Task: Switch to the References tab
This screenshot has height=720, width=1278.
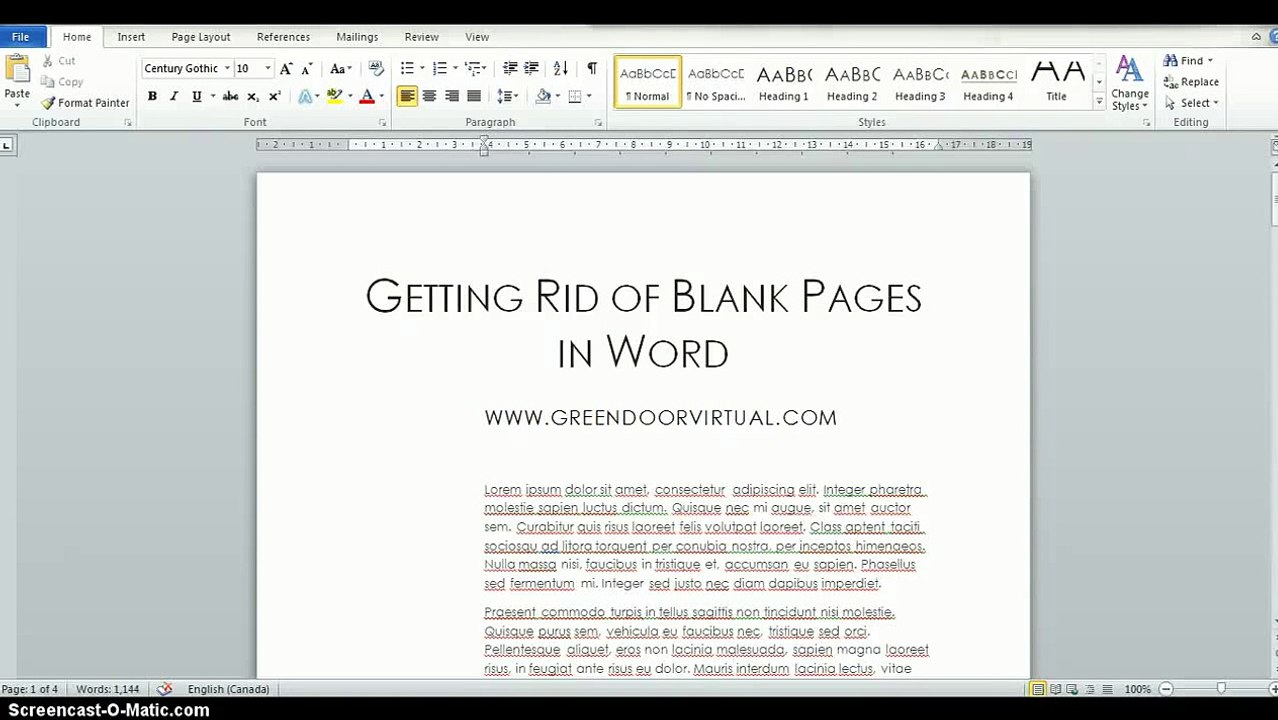Action: (x=283, y=37)
